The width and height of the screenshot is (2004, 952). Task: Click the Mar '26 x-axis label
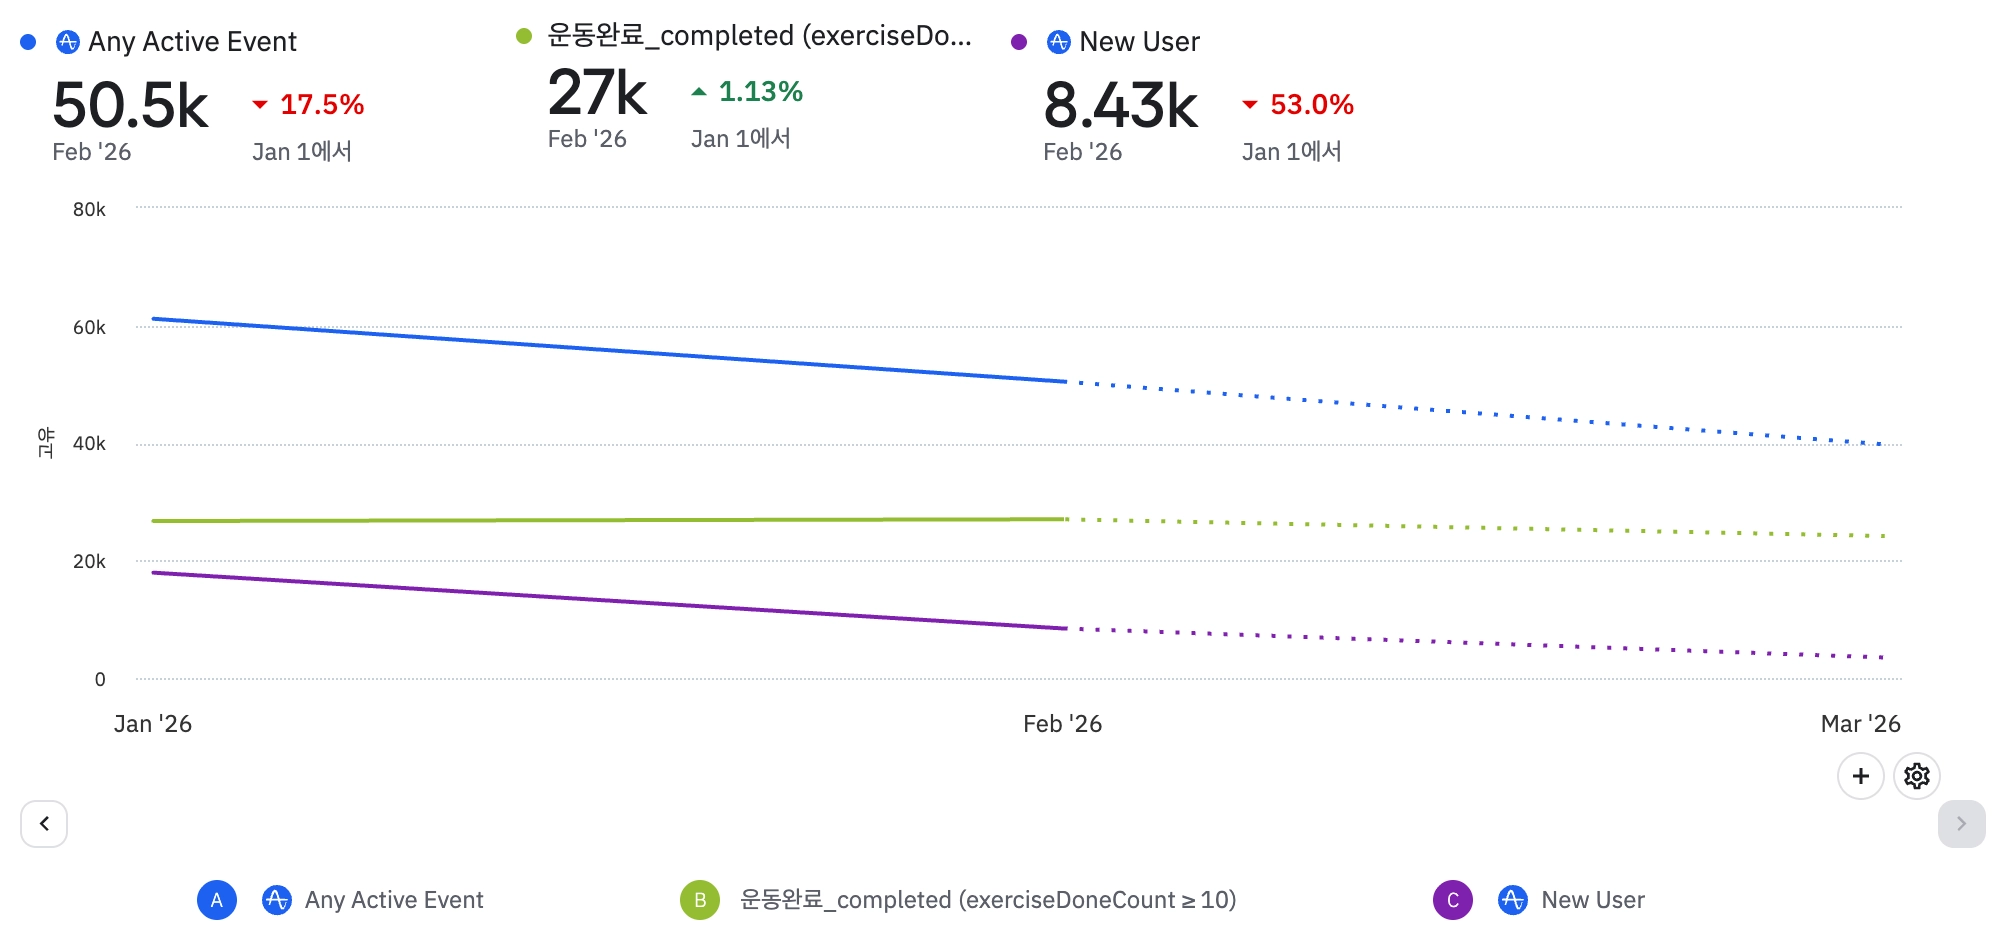pyautogui.click(x=1860, y=724)
